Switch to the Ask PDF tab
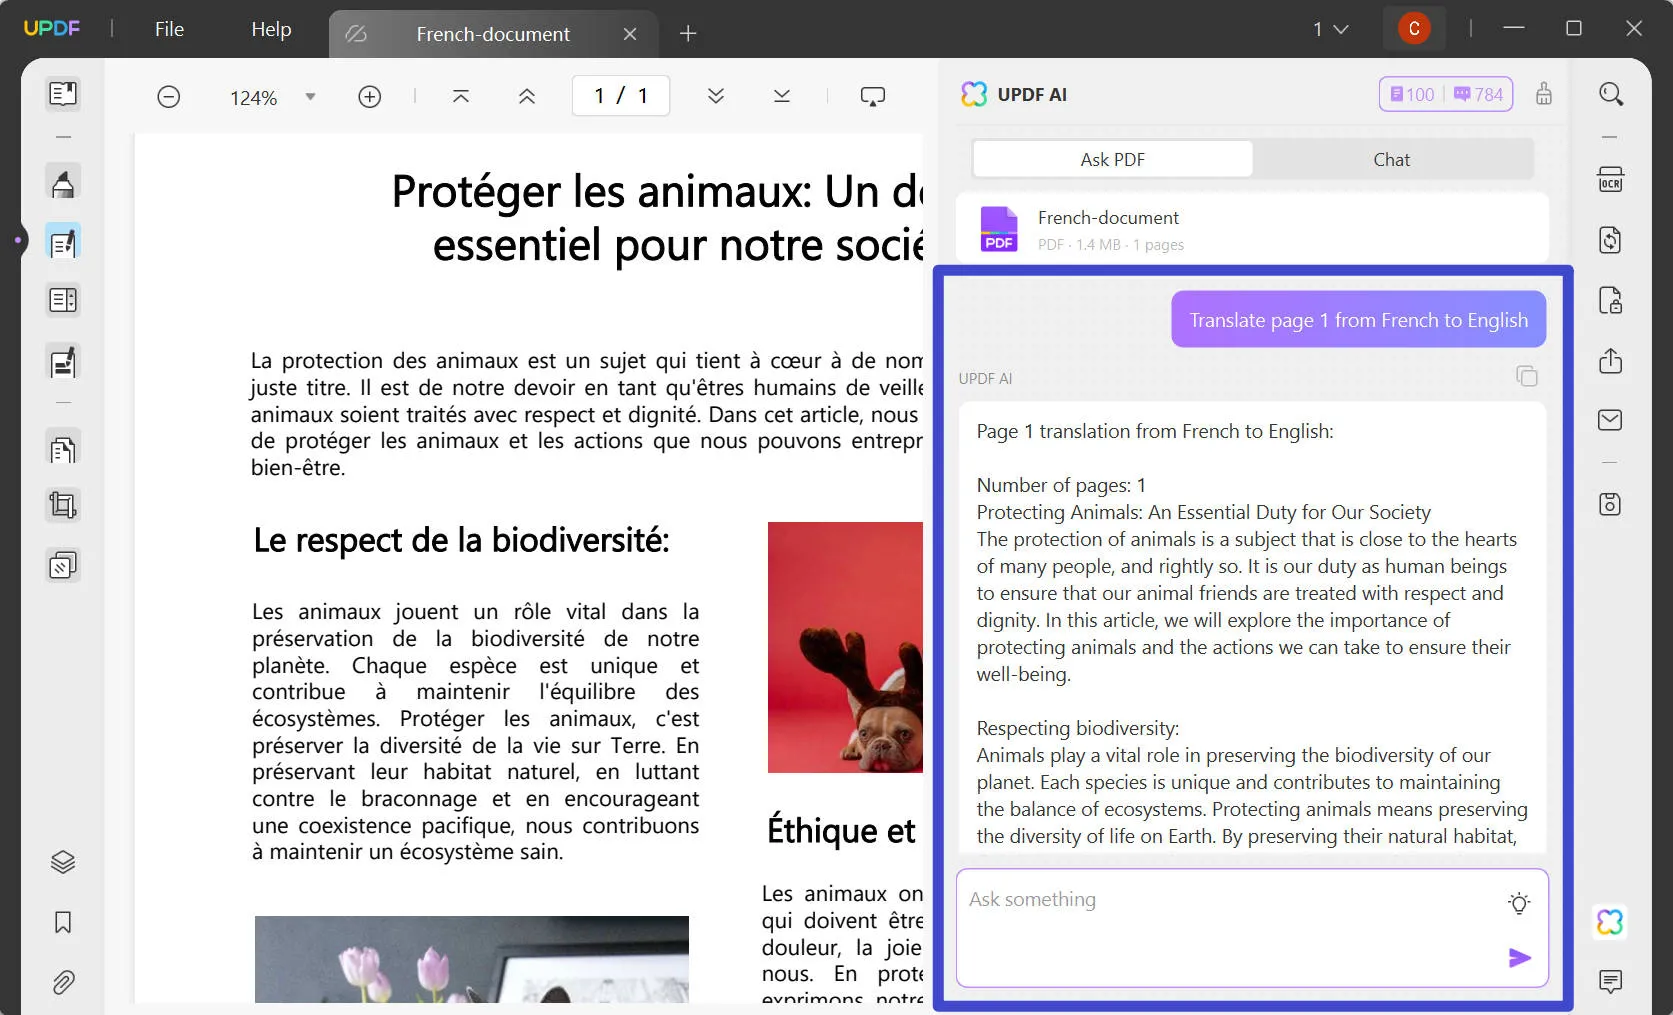This screenshot has height=1015, width=1673. 1113,160
